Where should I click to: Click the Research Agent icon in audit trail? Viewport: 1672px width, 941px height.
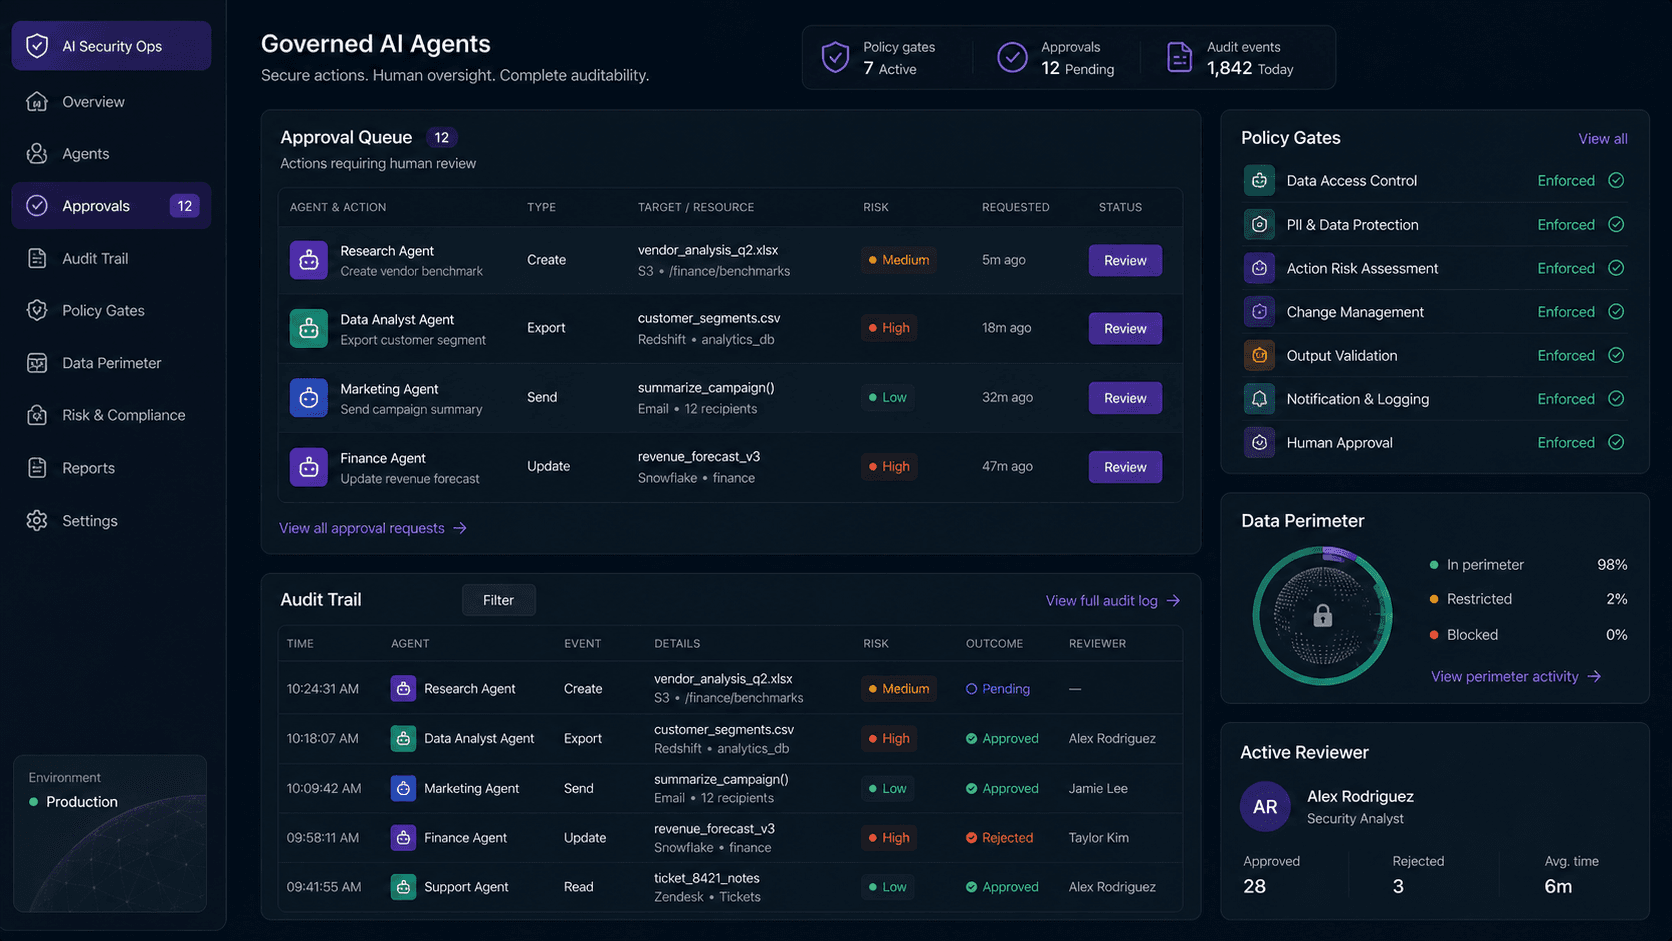point(403,689)
